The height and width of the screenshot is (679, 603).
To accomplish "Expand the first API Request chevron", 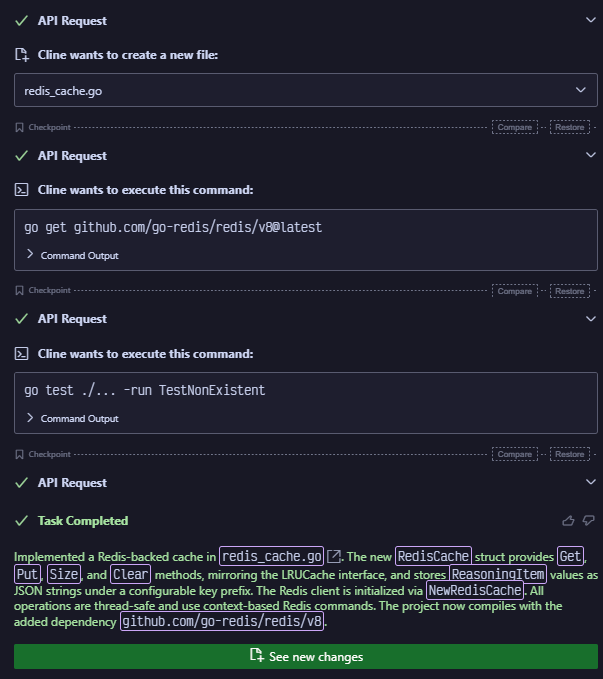I will point(590,20).
